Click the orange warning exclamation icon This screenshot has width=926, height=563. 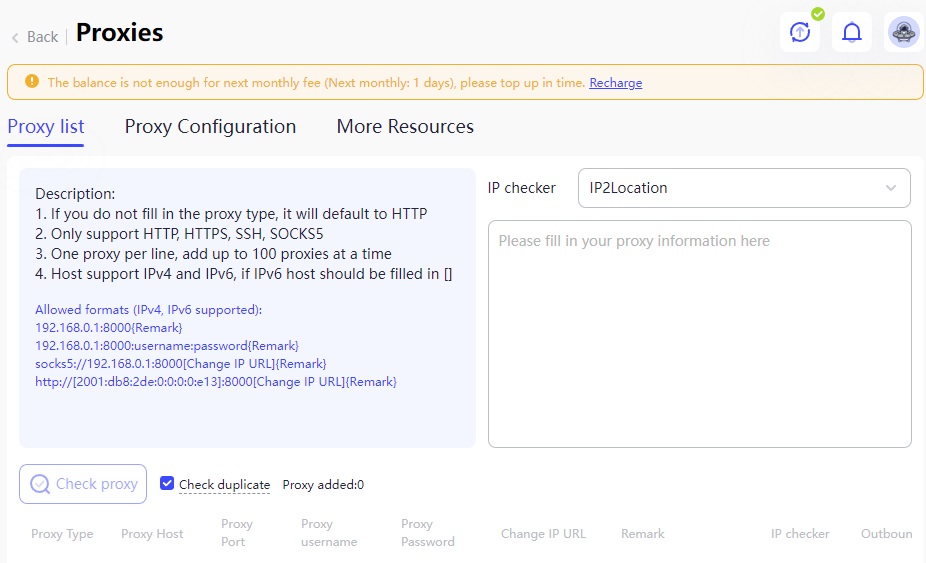pyautogui.click(x=32, y=82)
